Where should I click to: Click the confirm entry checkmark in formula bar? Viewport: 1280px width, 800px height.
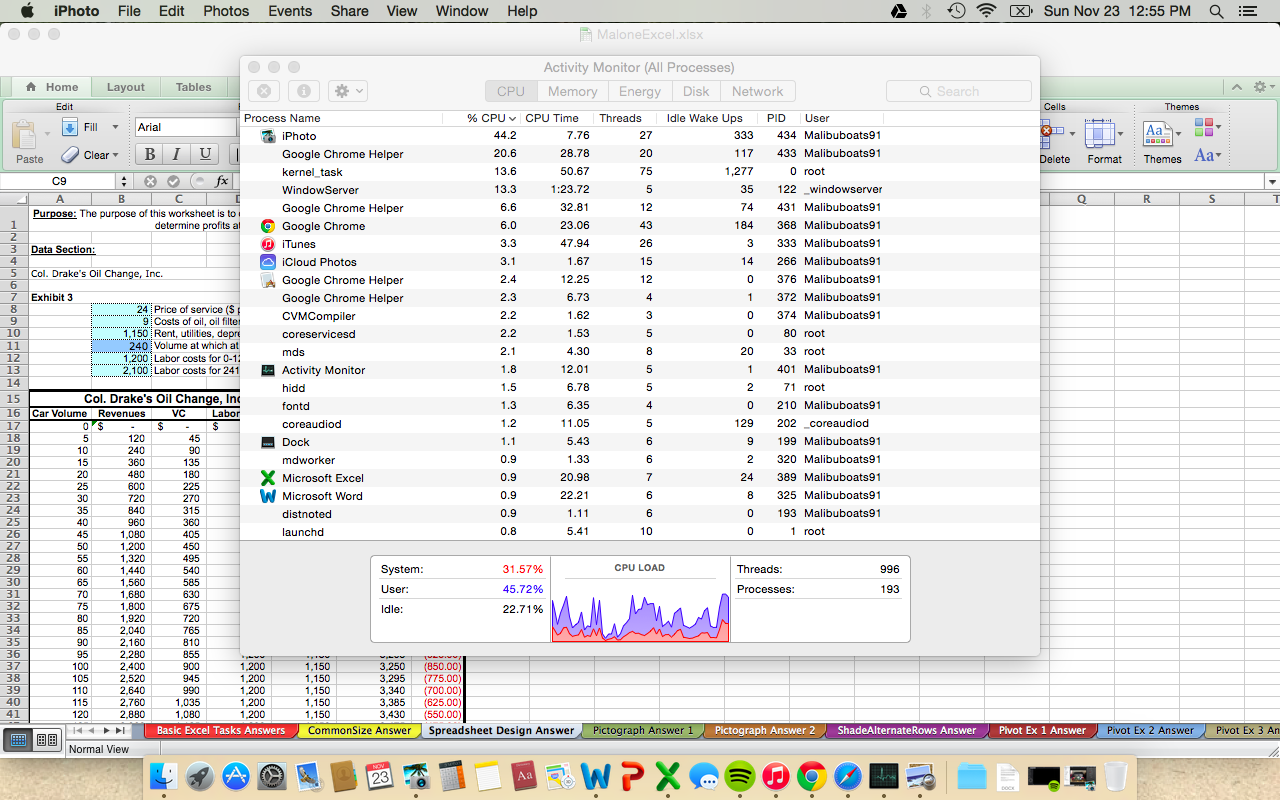click(x=173, y=181)
